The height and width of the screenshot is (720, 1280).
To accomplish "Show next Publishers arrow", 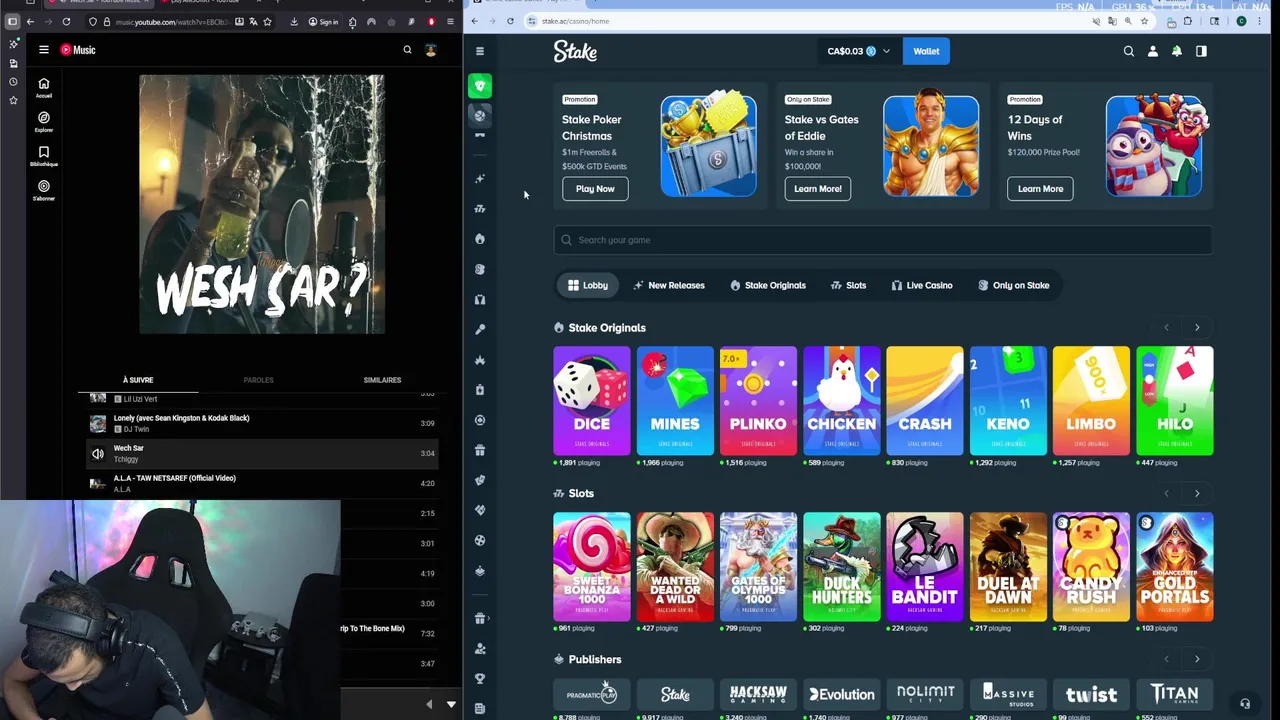I will tap(1197, 659).
